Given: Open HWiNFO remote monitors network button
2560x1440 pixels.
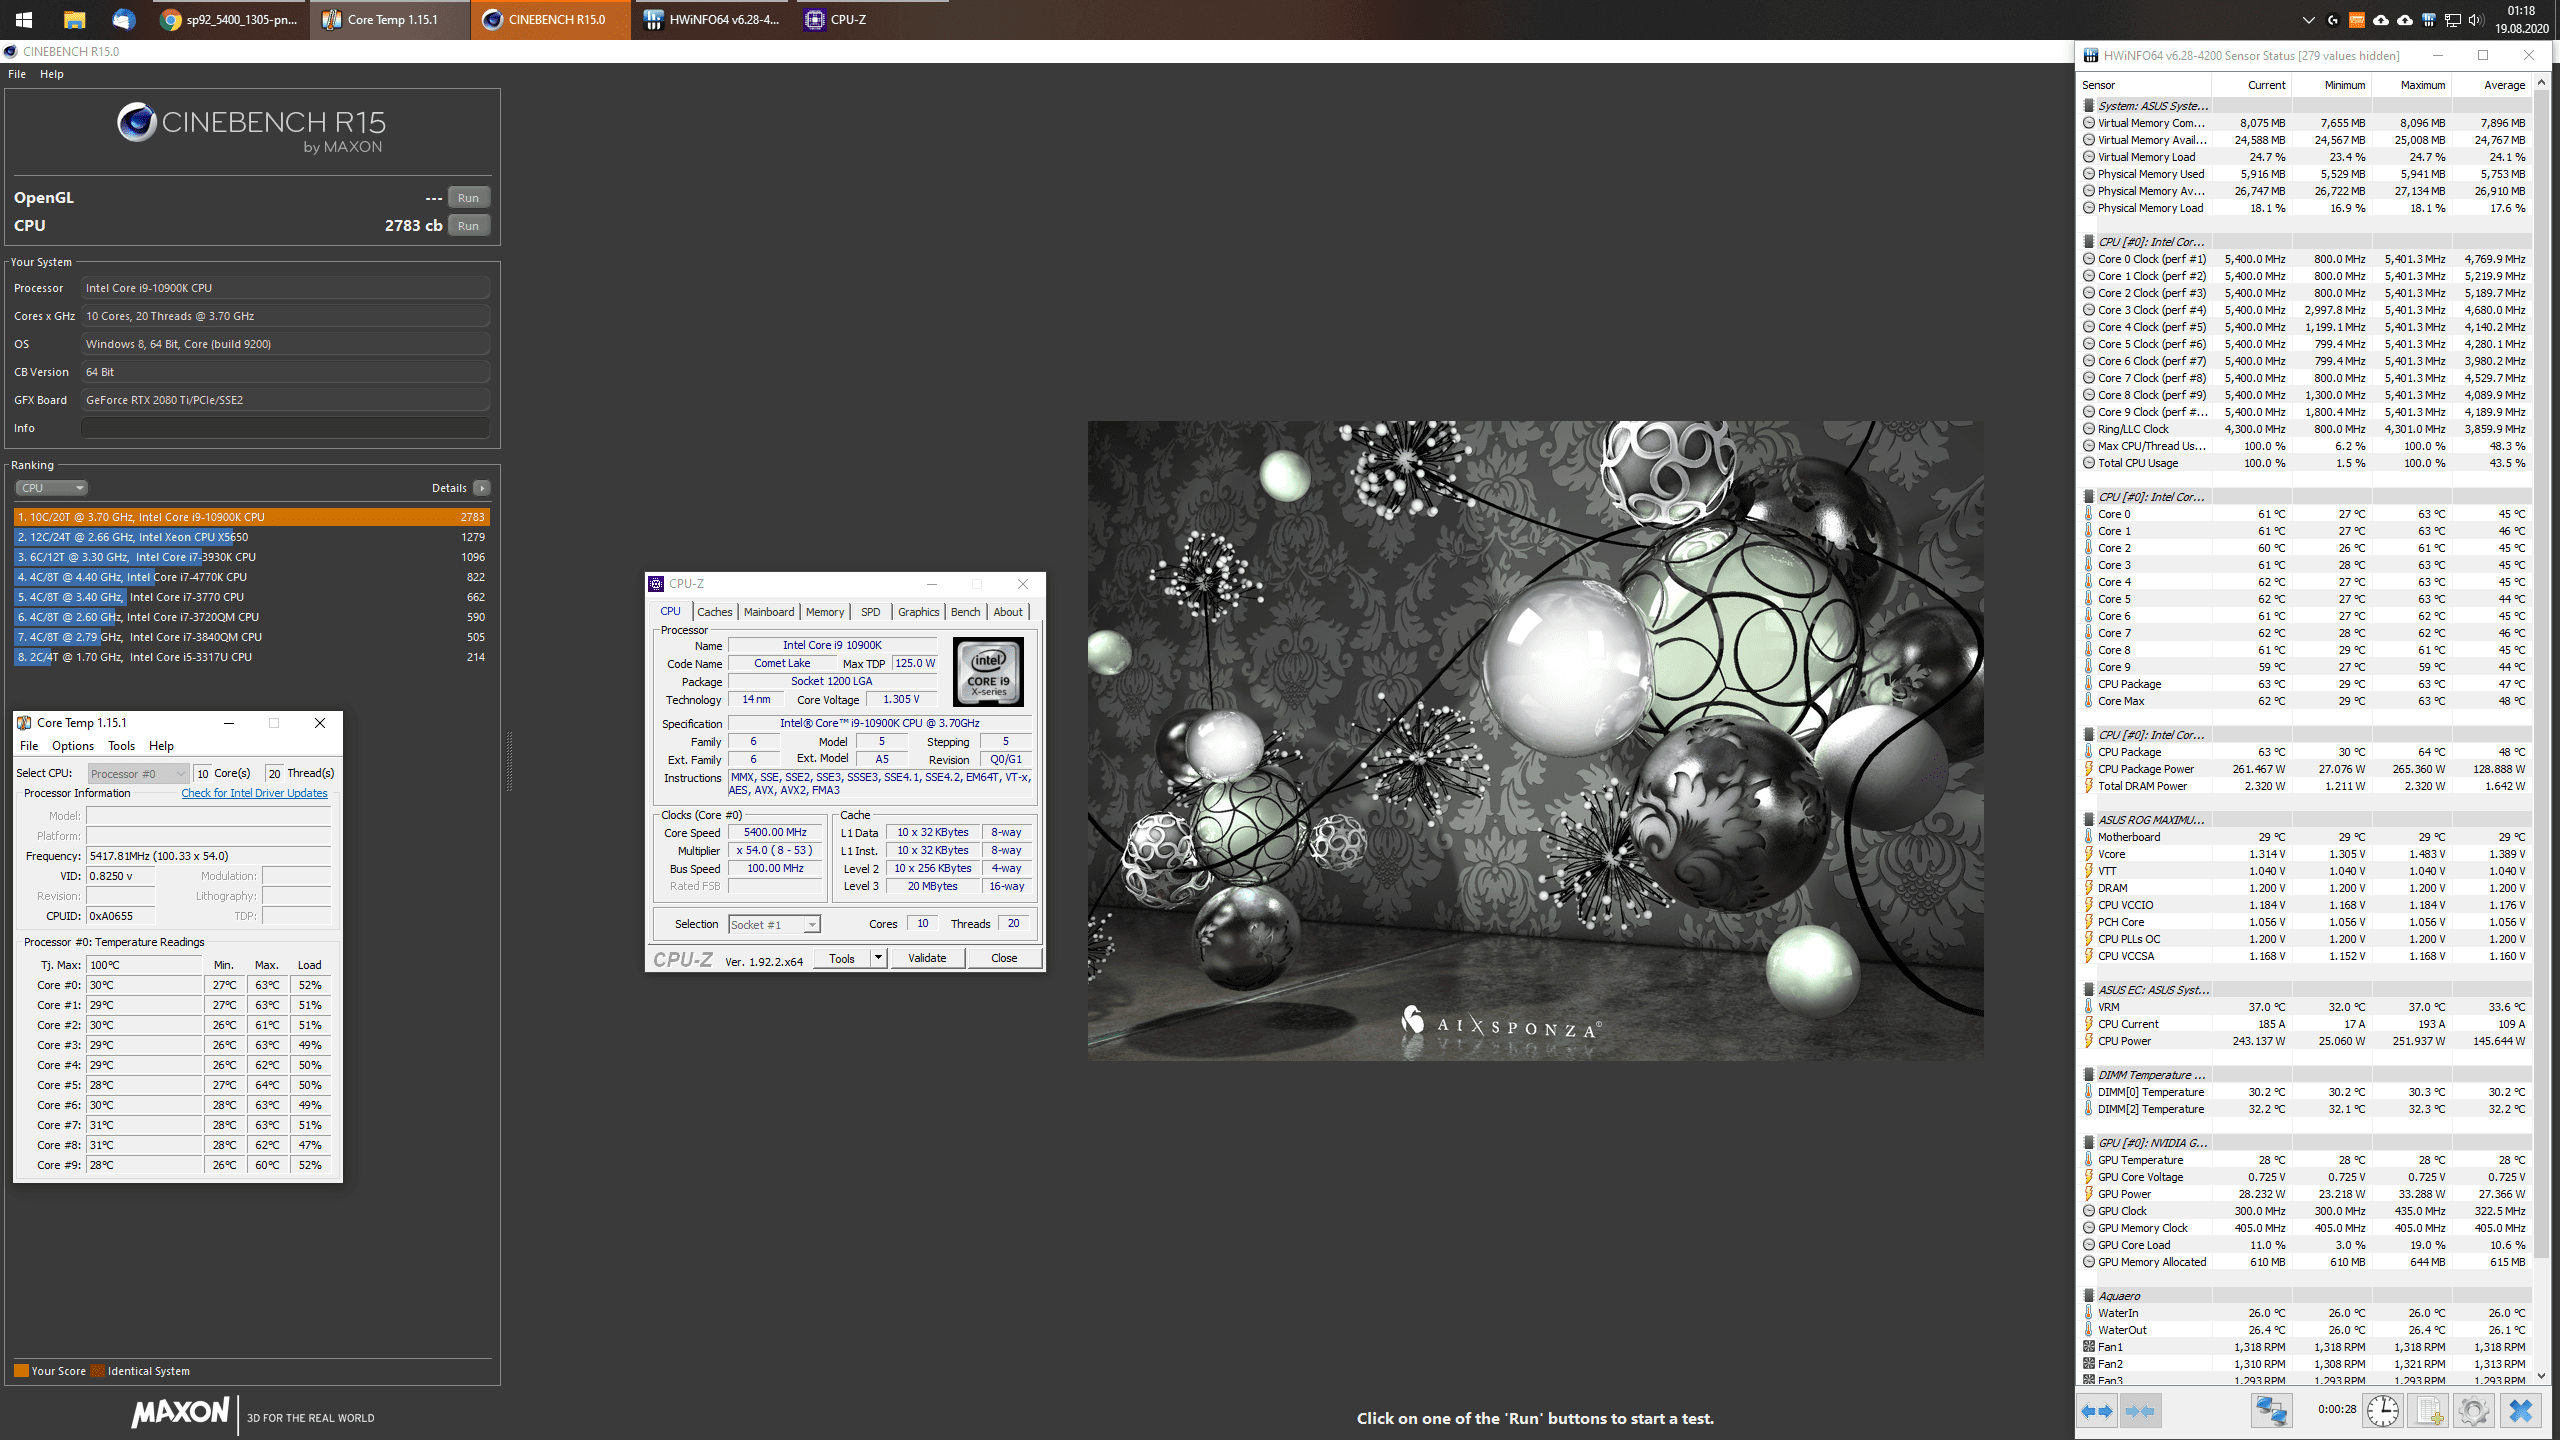Looking at the screenshot, I should [2271, 1411].
